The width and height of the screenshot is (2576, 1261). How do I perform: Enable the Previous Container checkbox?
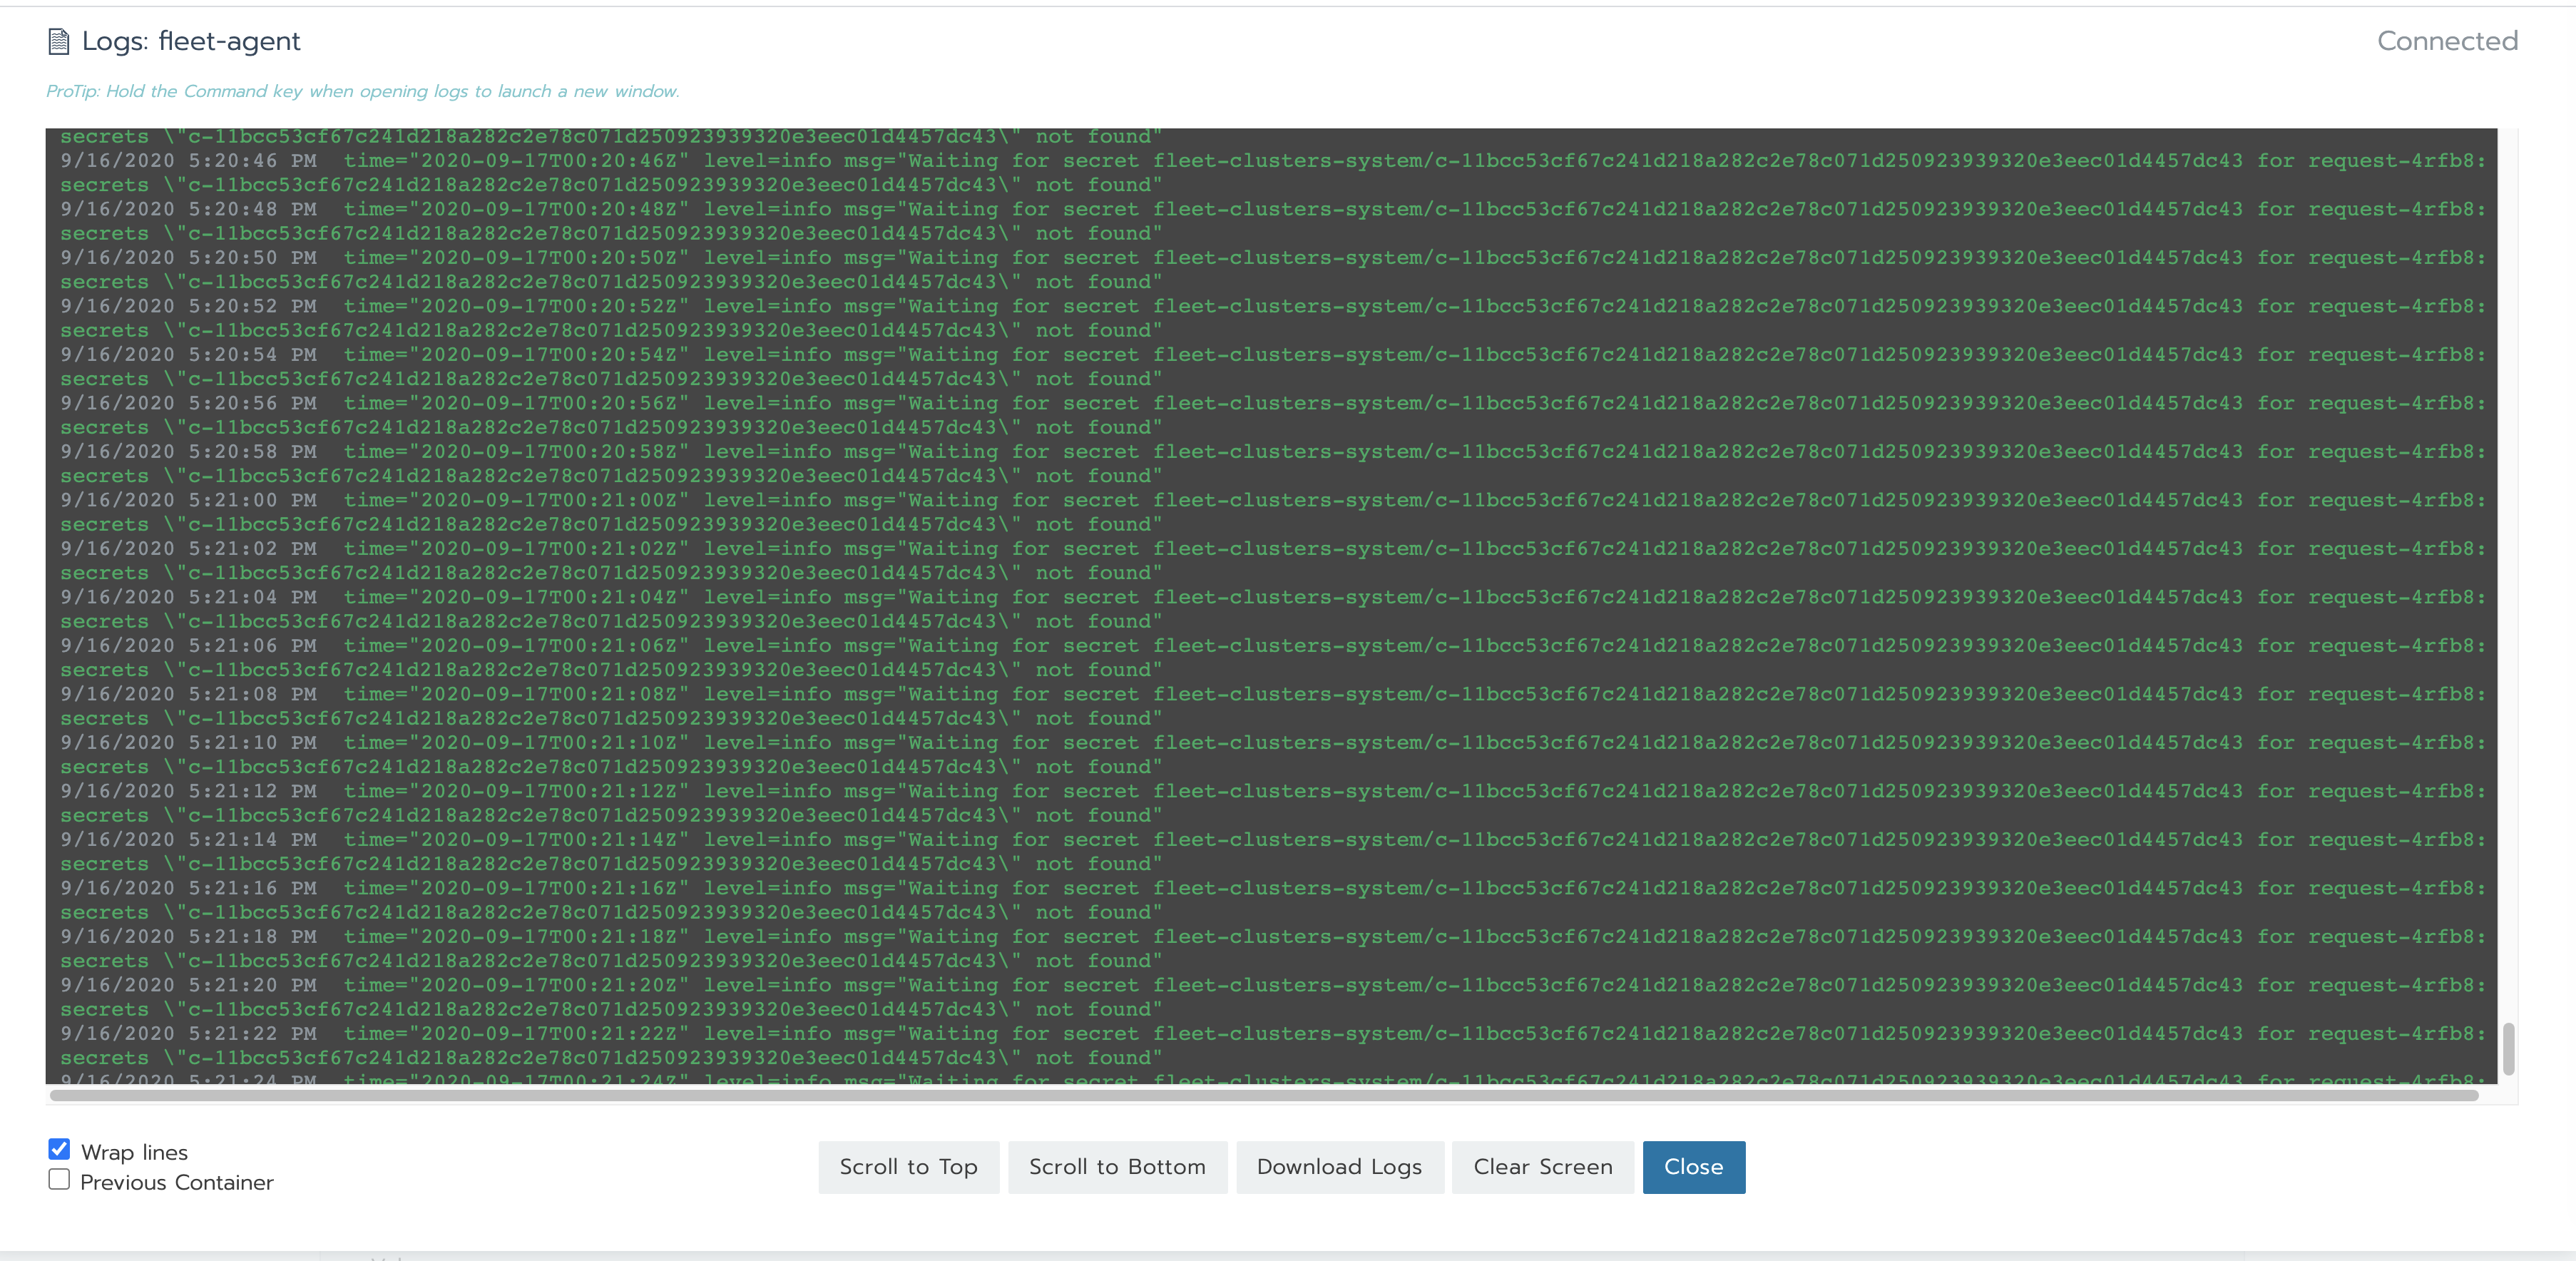click(59, 1180)
